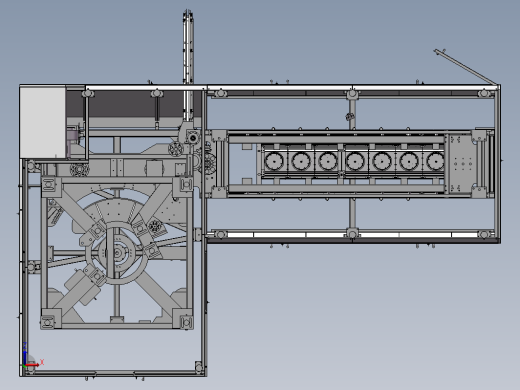The width and height of the screenshot is (520, 390).
Task: Select the central hub of the large wheel
Action: (117, 253)
